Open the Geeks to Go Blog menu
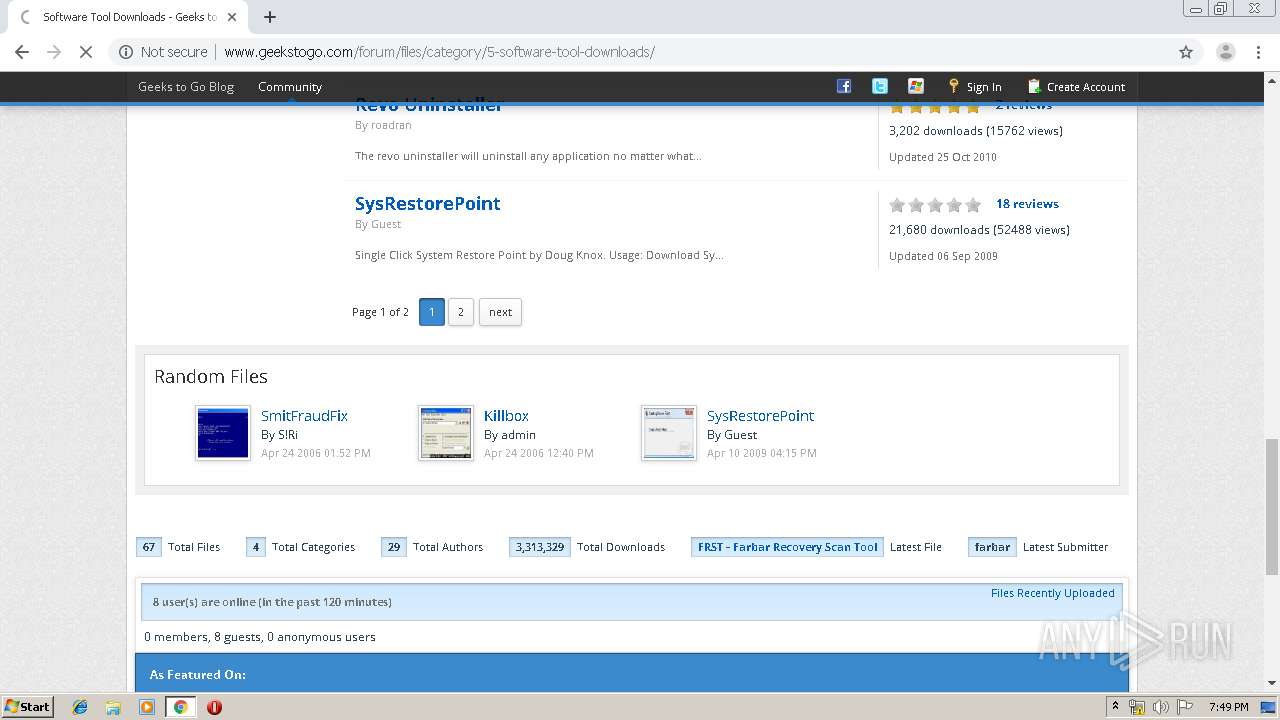This screenshot has height=720, width=1280. (186, 87)
